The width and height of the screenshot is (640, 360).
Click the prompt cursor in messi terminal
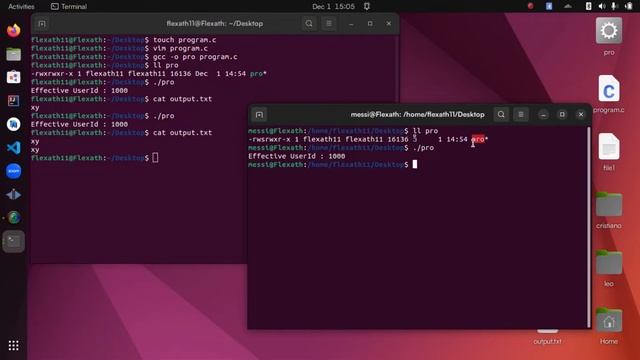click(x=415, y=164)
